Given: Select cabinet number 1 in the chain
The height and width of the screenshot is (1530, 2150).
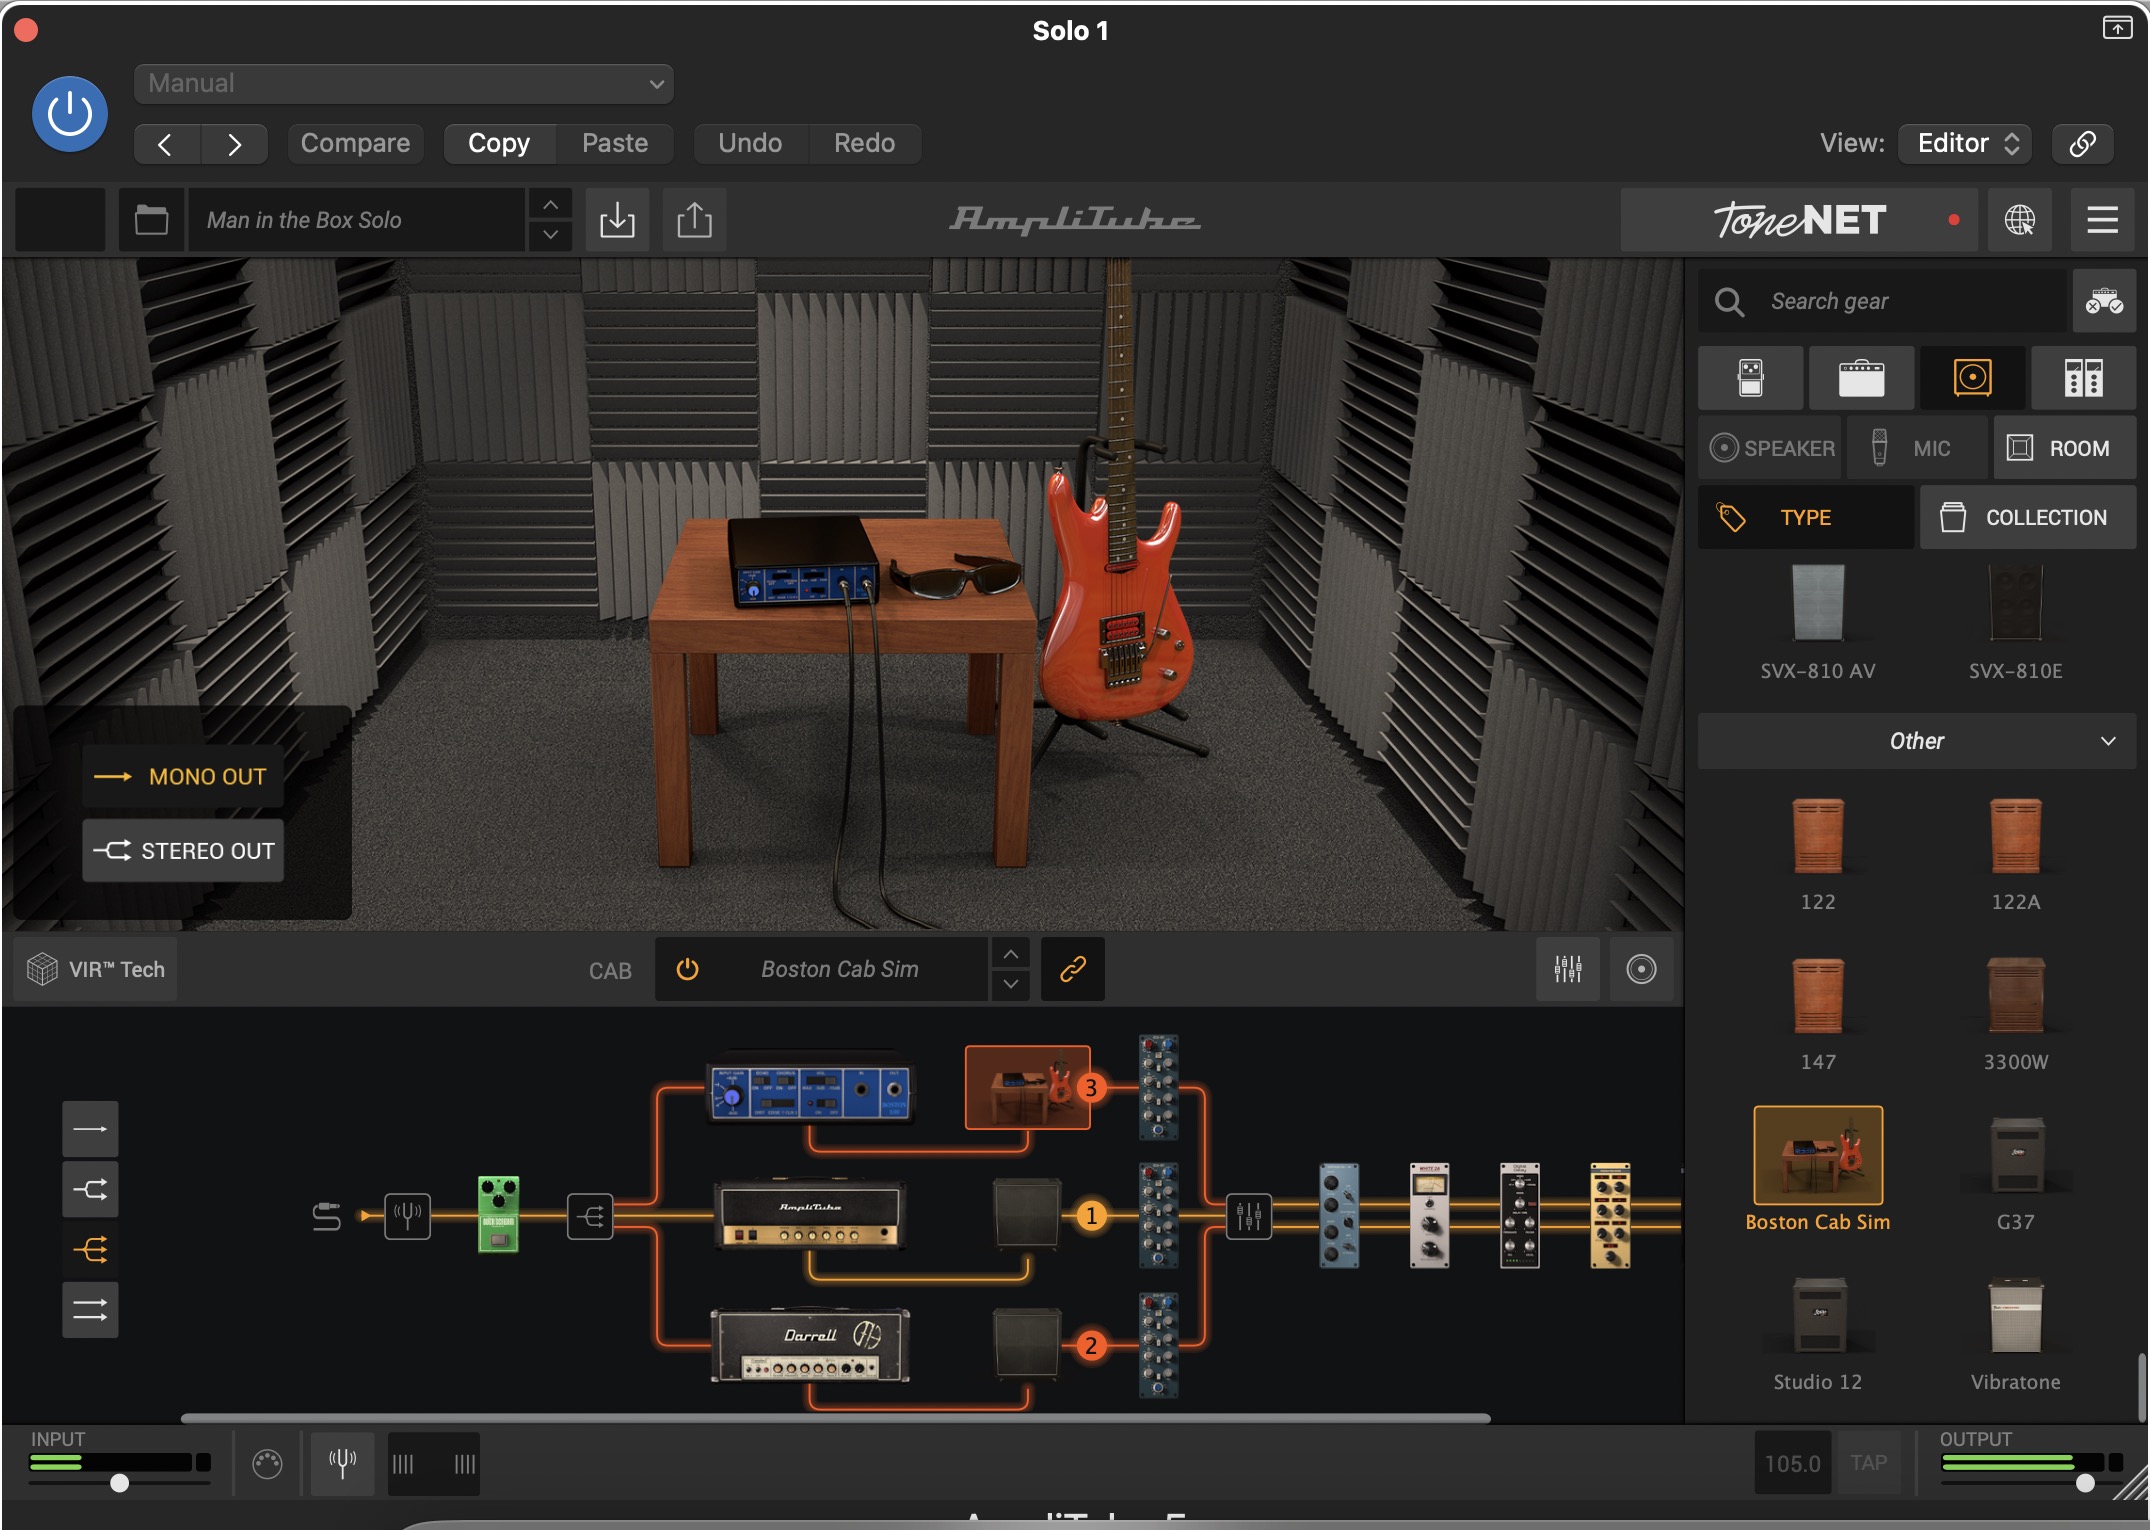Looking at the screenshot, I should pos(1027,1214).
